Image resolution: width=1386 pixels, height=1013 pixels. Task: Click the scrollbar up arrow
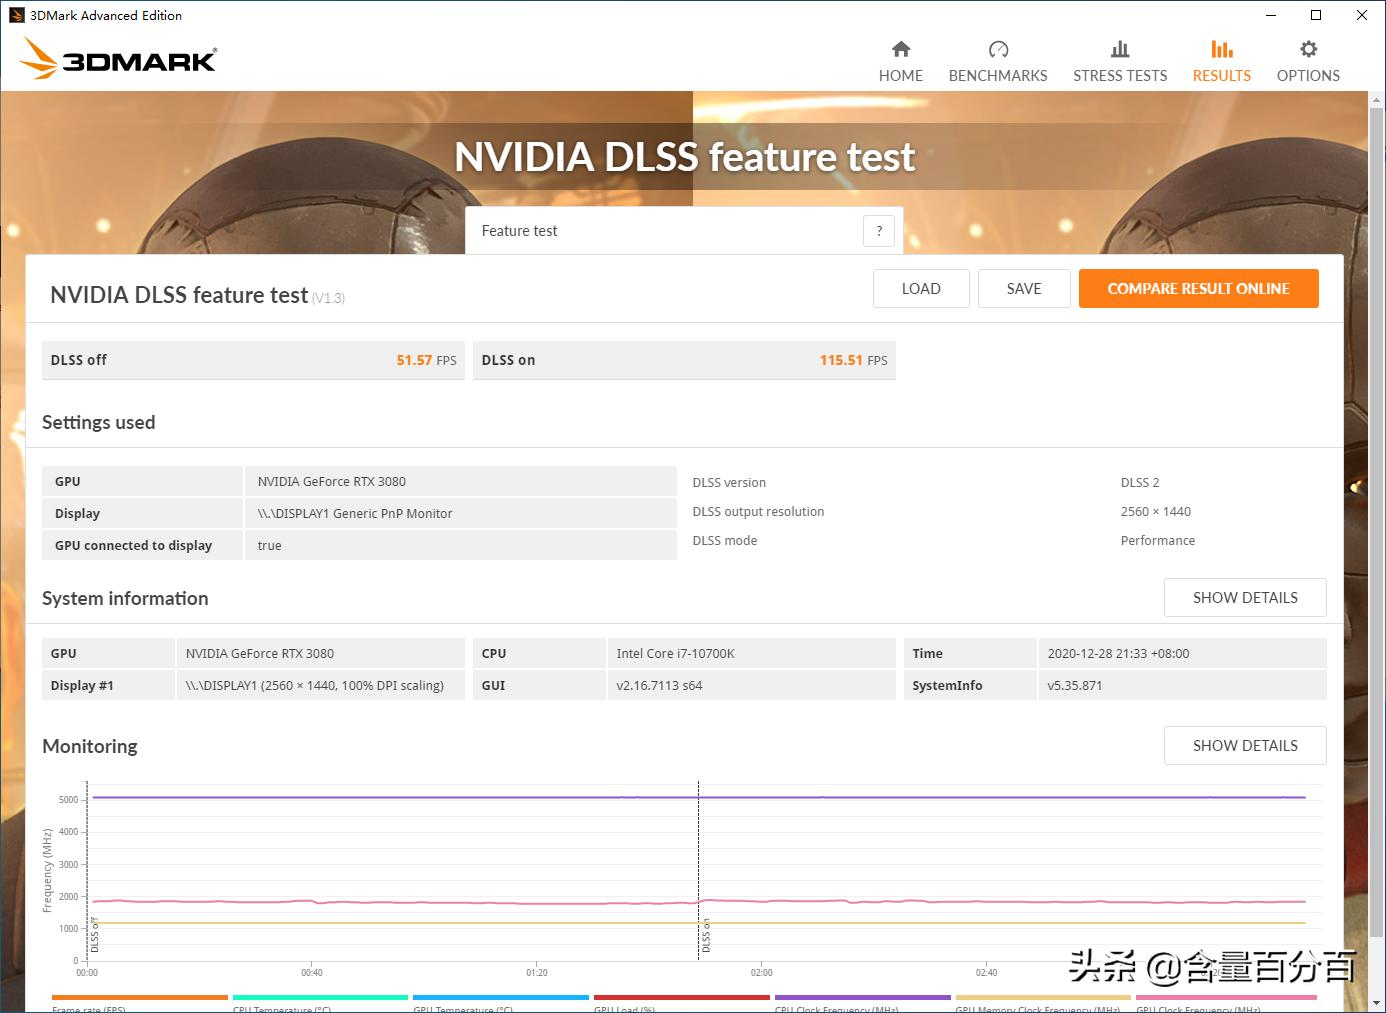(1376, 101)
